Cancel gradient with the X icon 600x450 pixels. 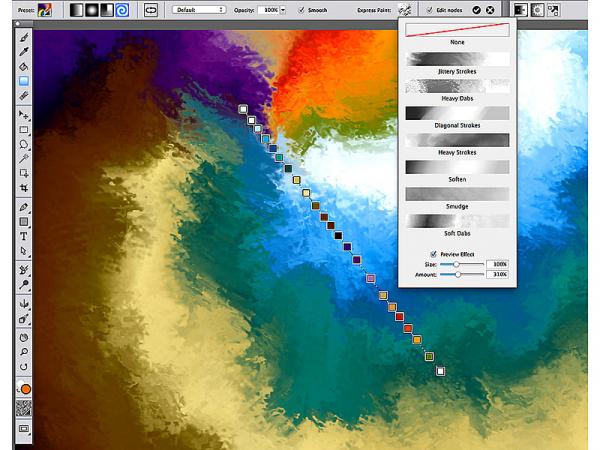click(492, 9)
